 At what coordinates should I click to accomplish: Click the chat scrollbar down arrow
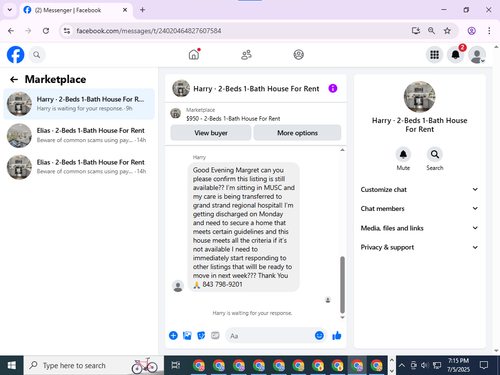[x=342, y=317]
